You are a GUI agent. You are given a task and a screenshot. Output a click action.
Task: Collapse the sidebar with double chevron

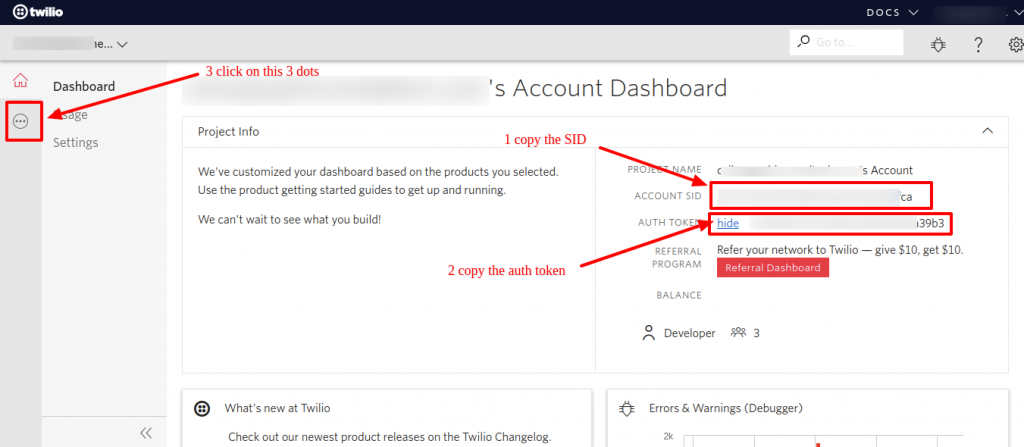(x=146, y=433)
